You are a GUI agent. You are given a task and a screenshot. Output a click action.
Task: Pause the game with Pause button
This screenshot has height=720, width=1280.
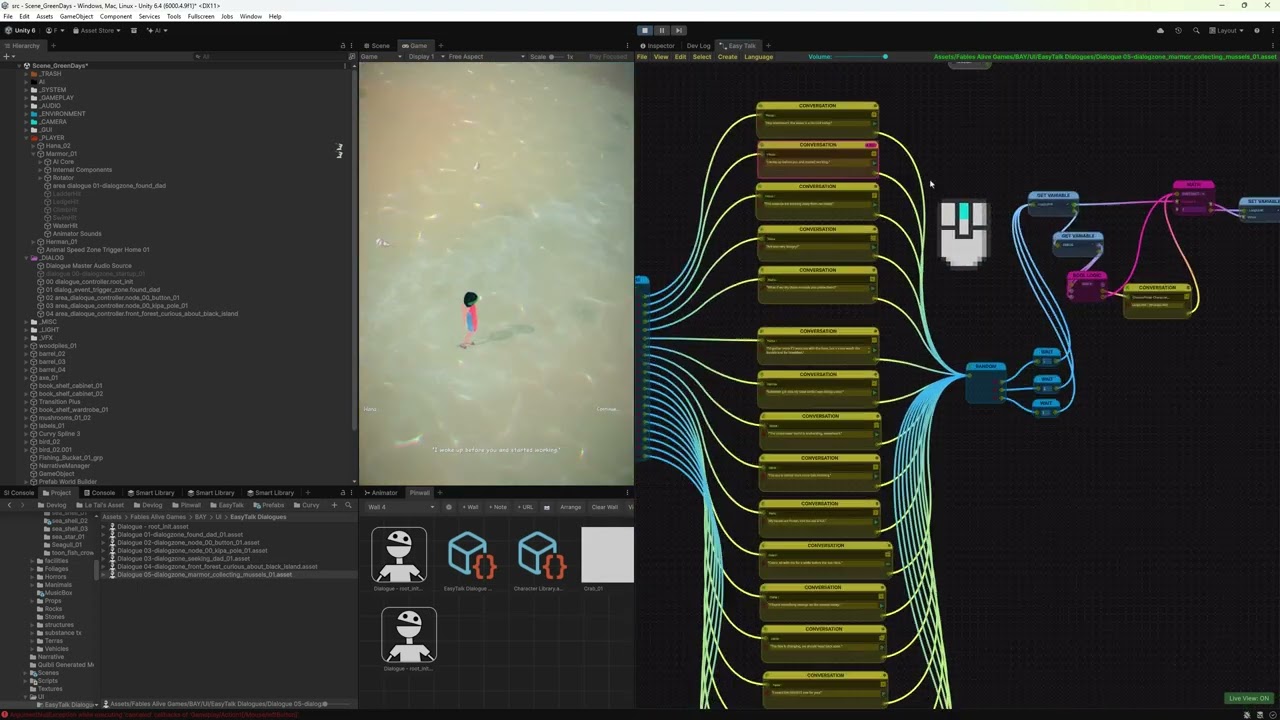click(661, 30)
